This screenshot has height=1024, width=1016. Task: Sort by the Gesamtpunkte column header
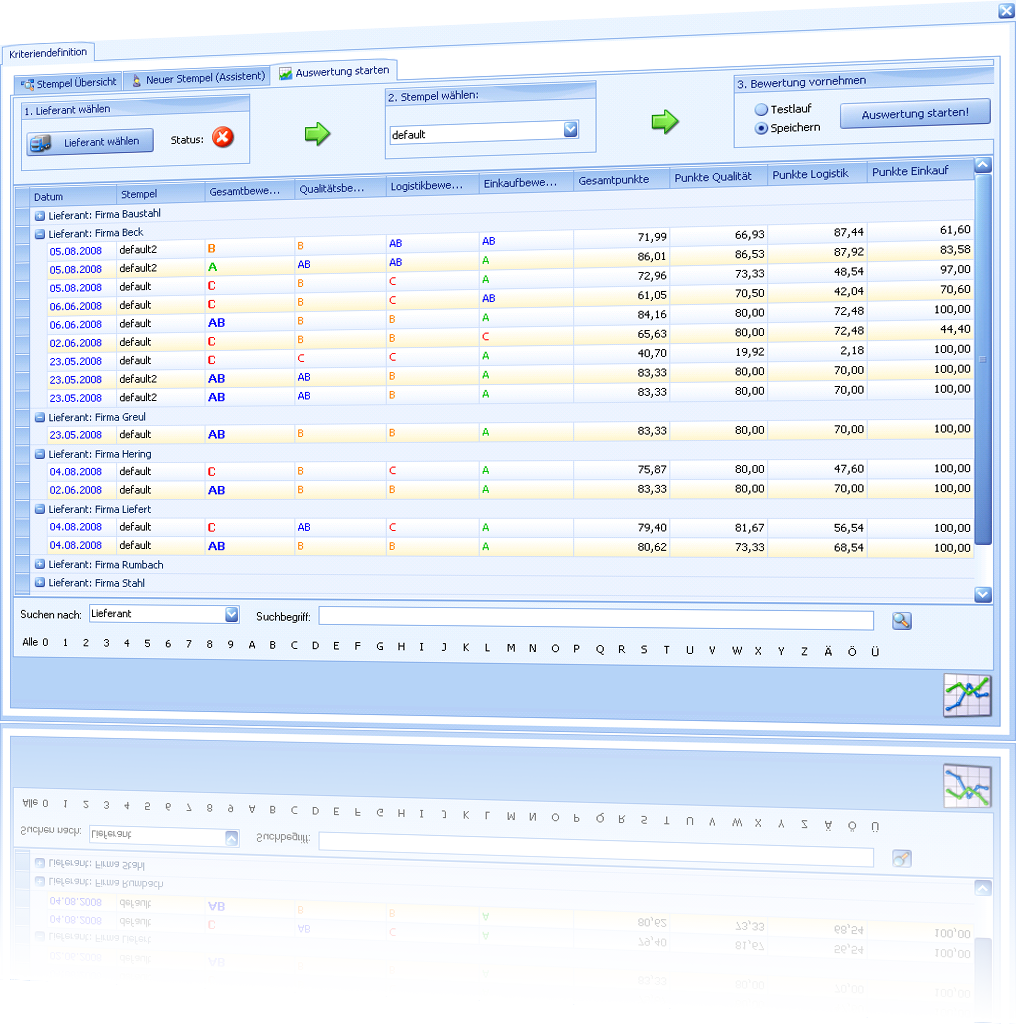tap(622, 180)
